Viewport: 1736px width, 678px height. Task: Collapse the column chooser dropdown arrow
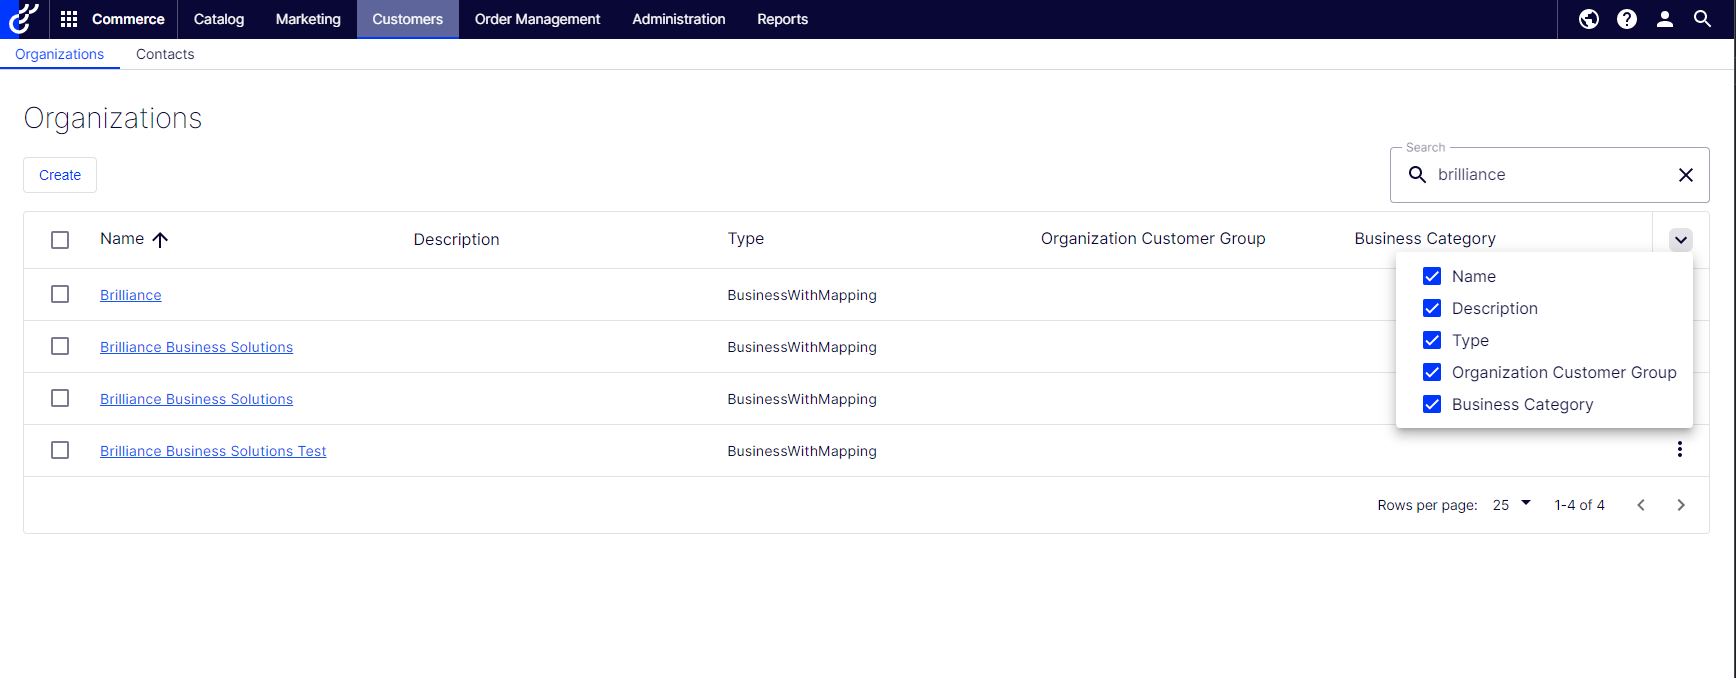coord(1681,239)
